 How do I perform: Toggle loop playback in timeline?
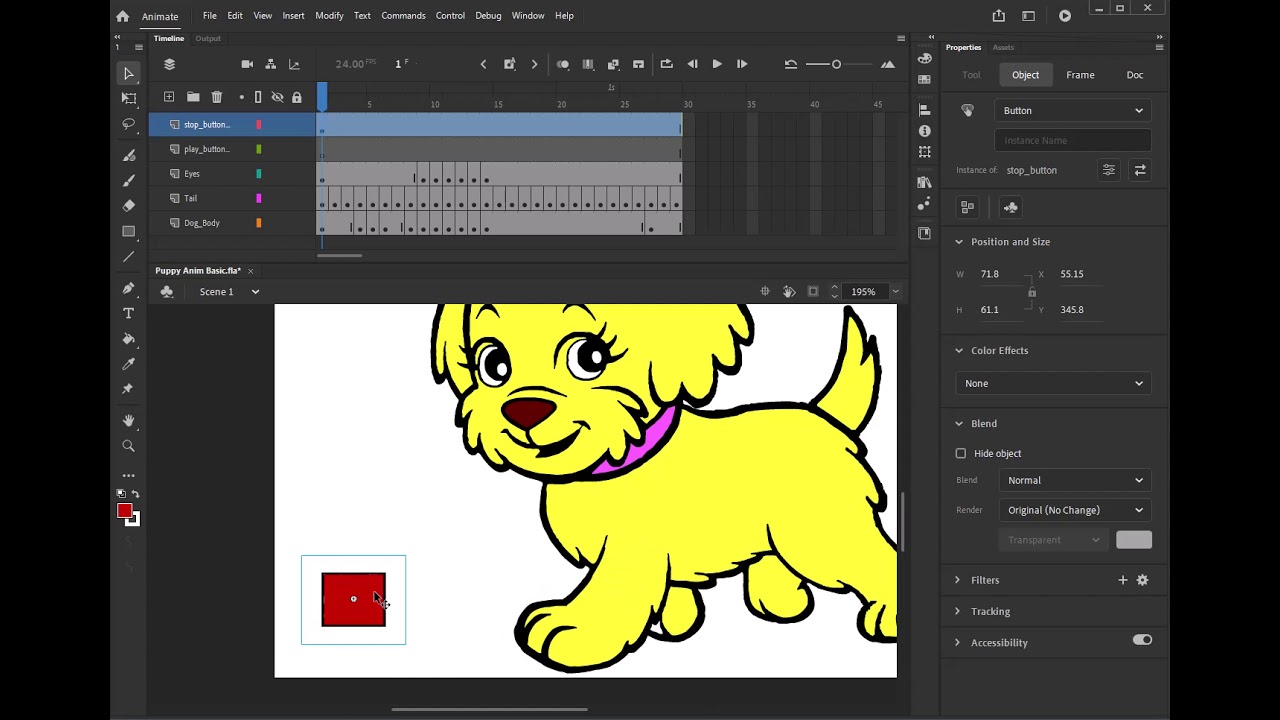tap(667, 64)
